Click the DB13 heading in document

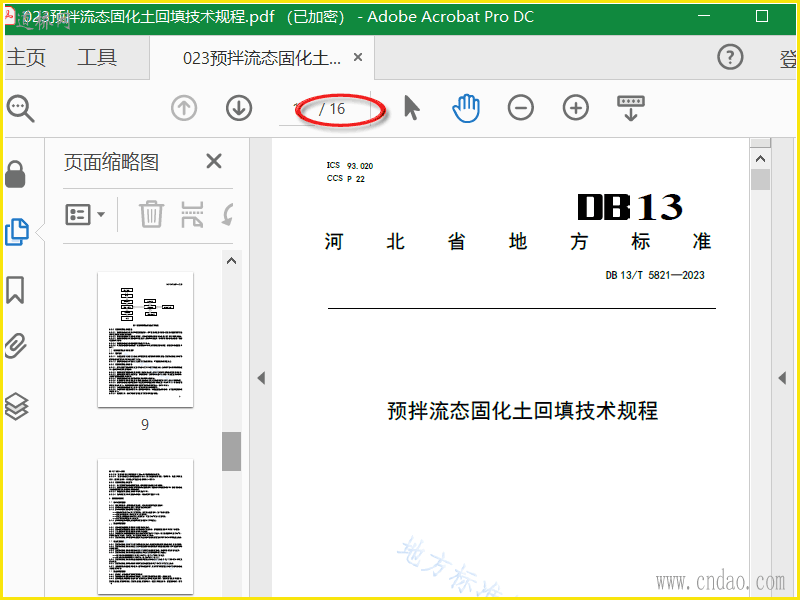[x=630, y=207]
